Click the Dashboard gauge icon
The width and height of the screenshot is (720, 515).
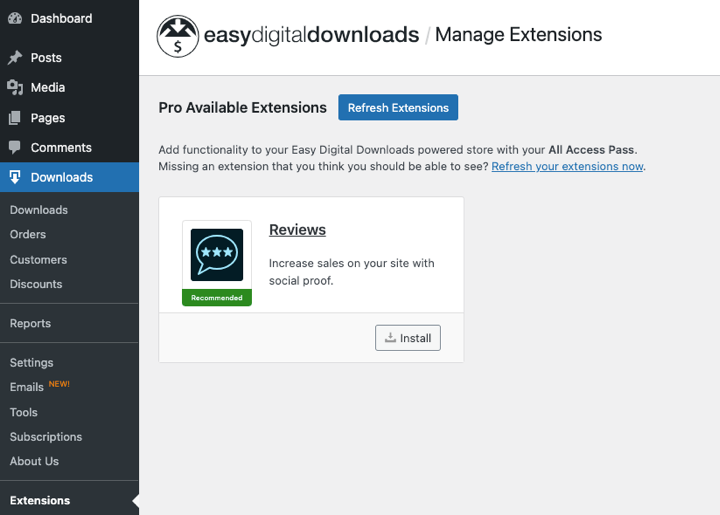[x=15, y=19]
